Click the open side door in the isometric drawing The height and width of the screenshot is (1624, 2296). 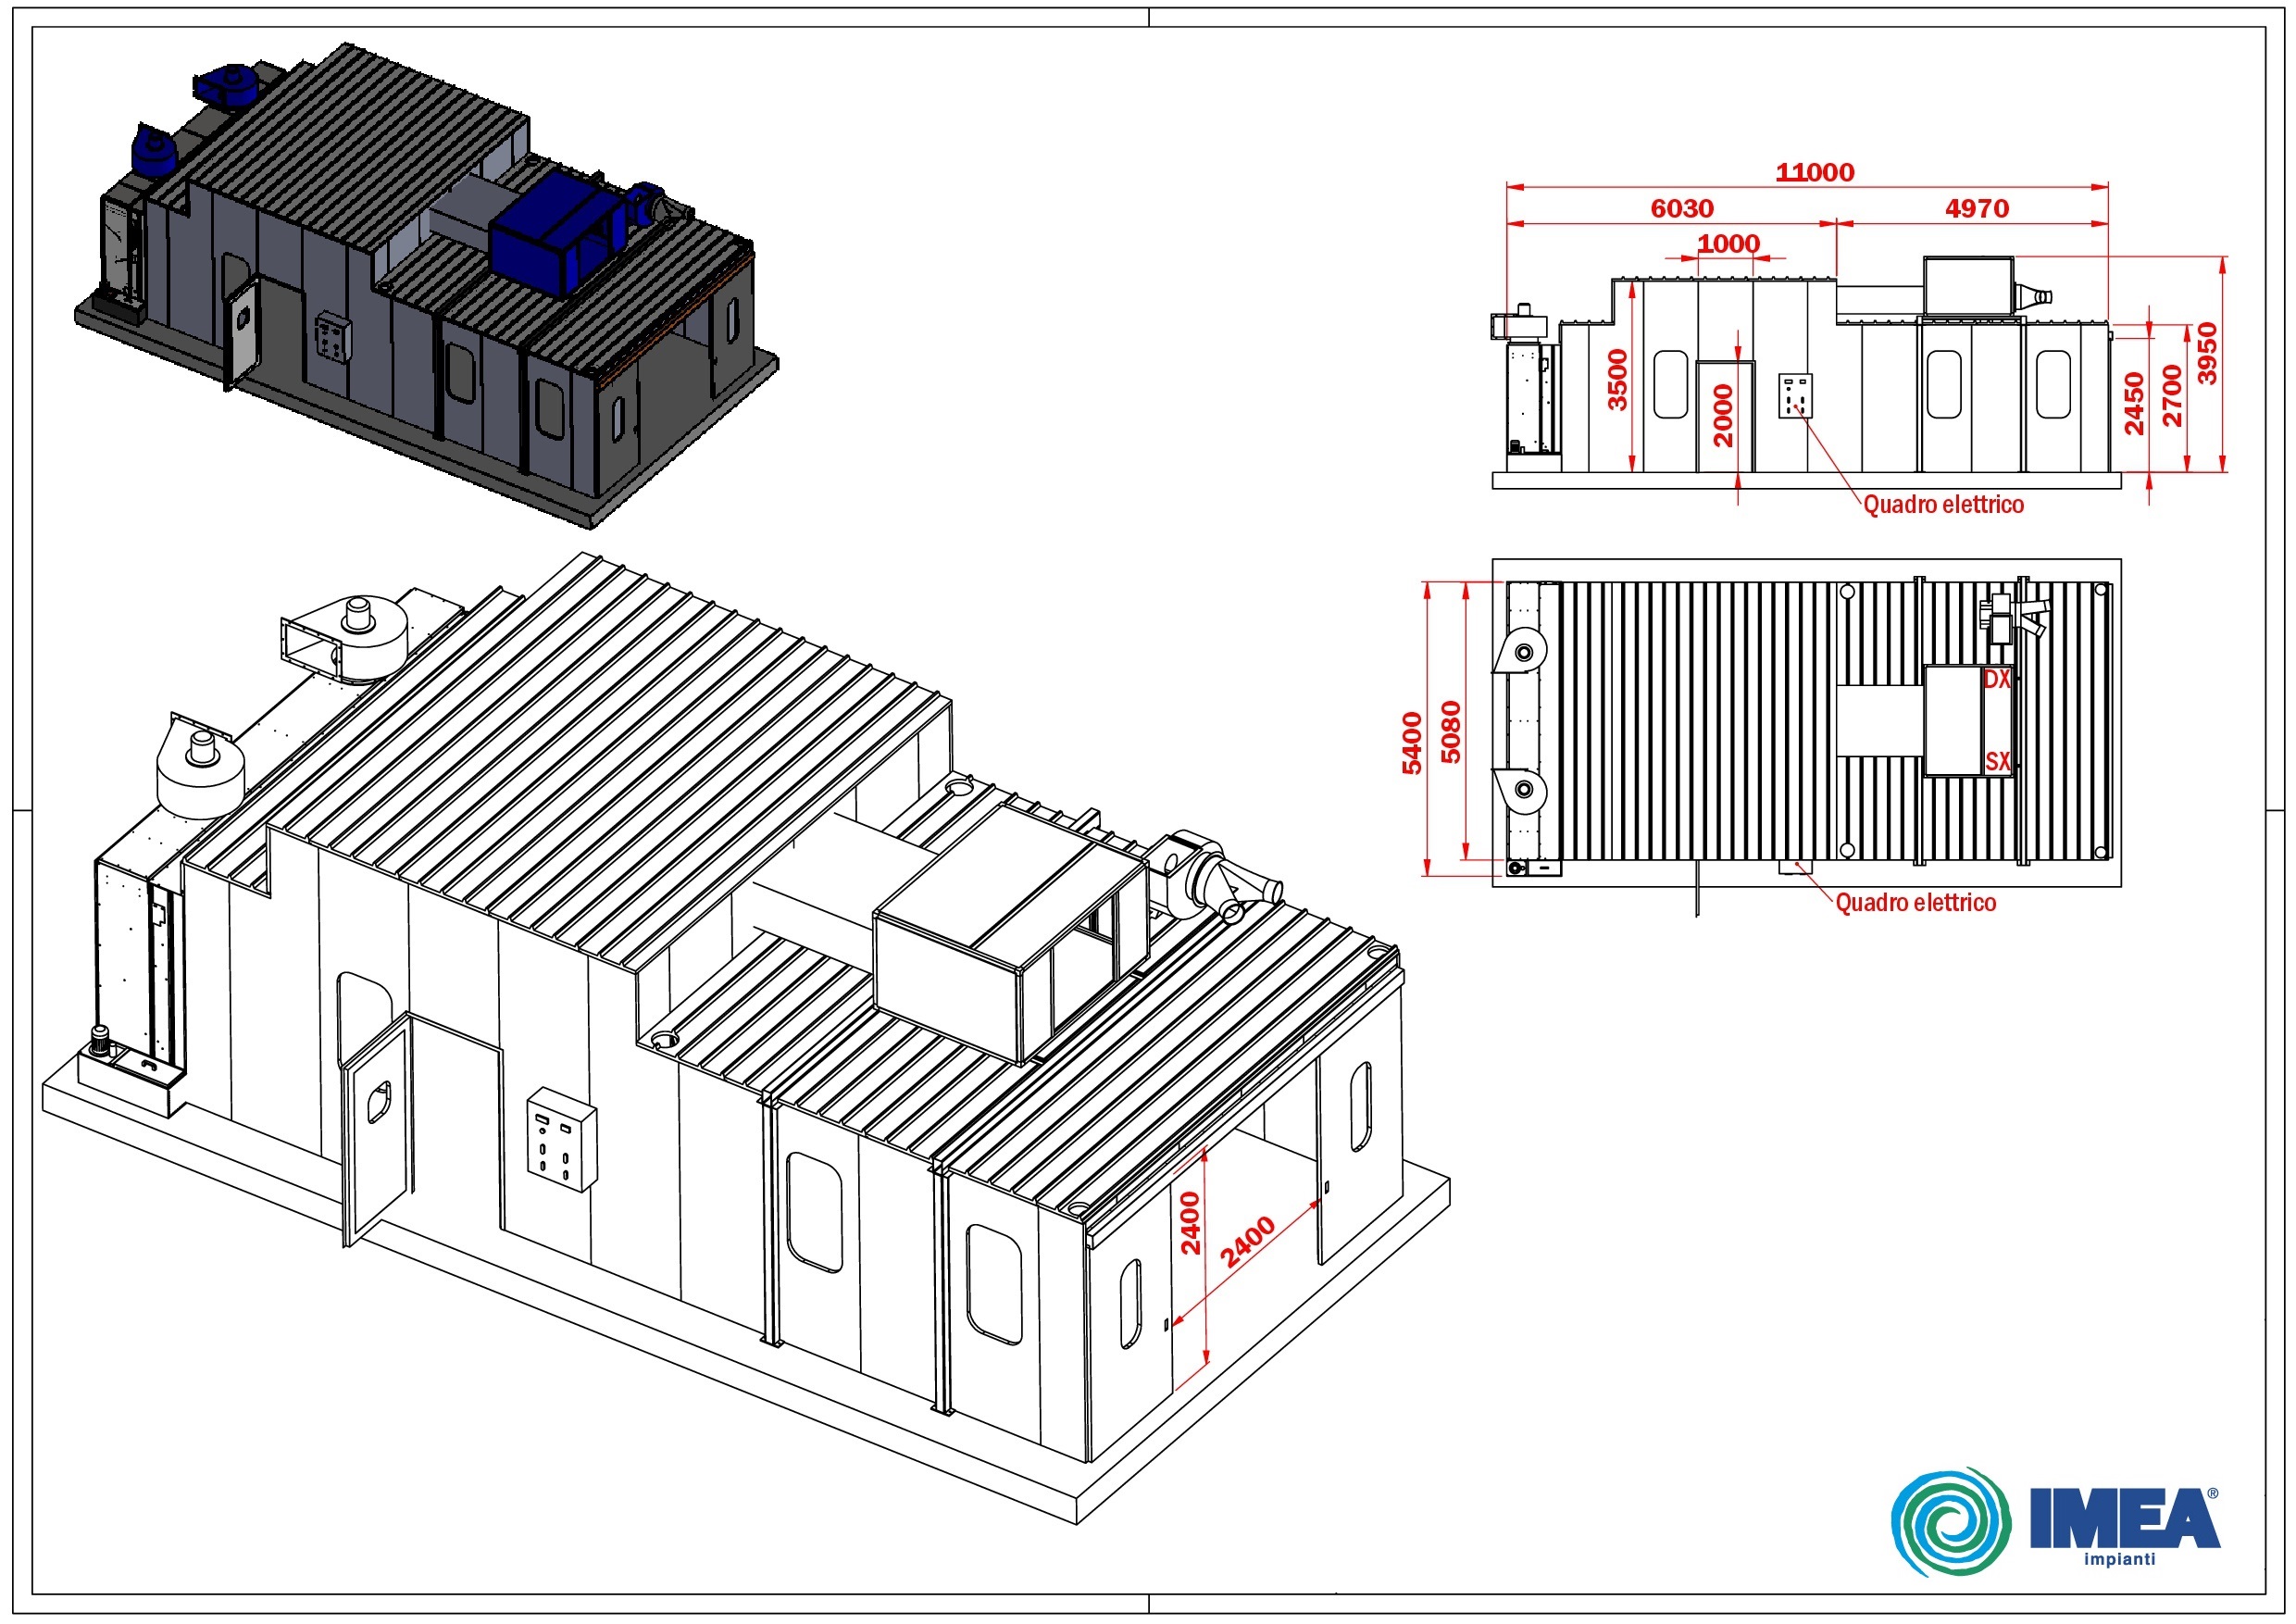coord(377,1130)
